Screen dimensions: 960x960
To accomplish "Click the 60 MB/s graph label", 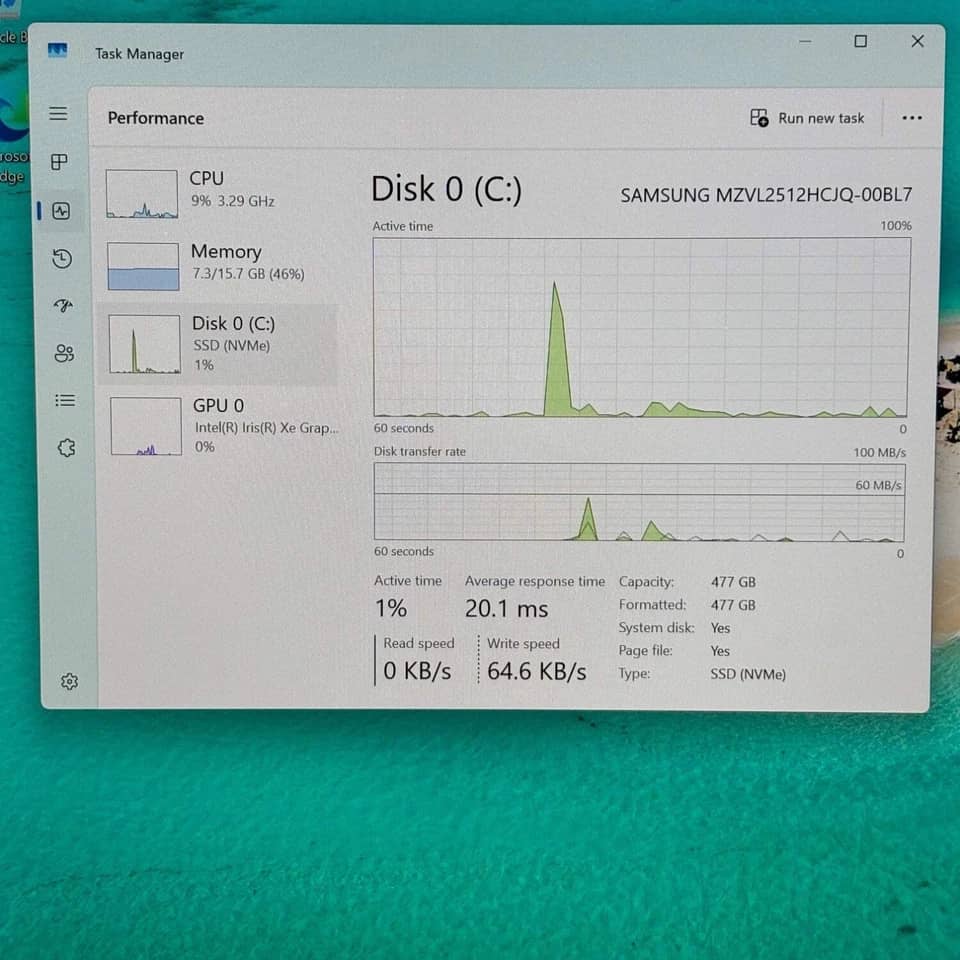I will pyautogui.click(x=877, y=486).
